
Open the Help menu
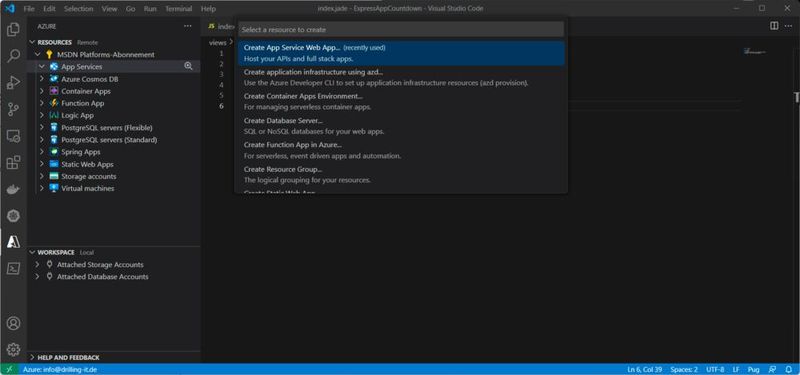tap(208, 9)
